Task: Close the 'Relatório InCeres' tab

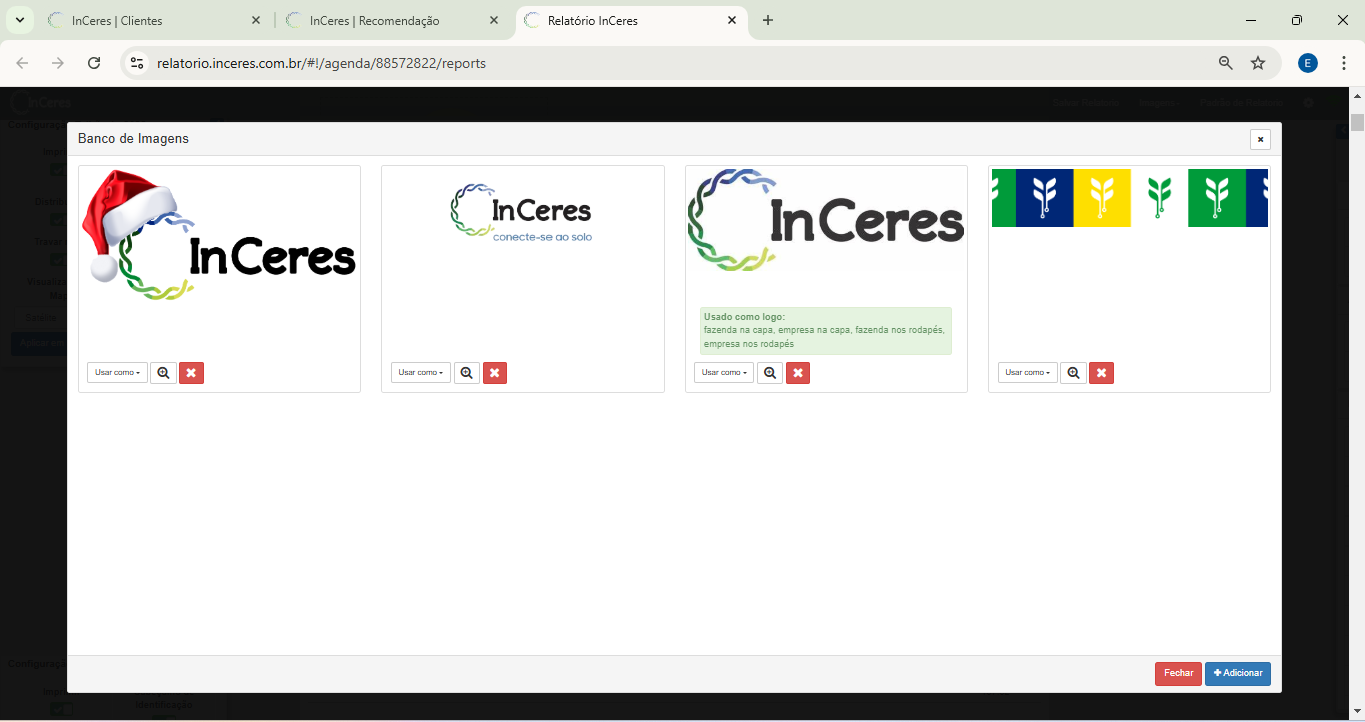Action: pos(732,20)
